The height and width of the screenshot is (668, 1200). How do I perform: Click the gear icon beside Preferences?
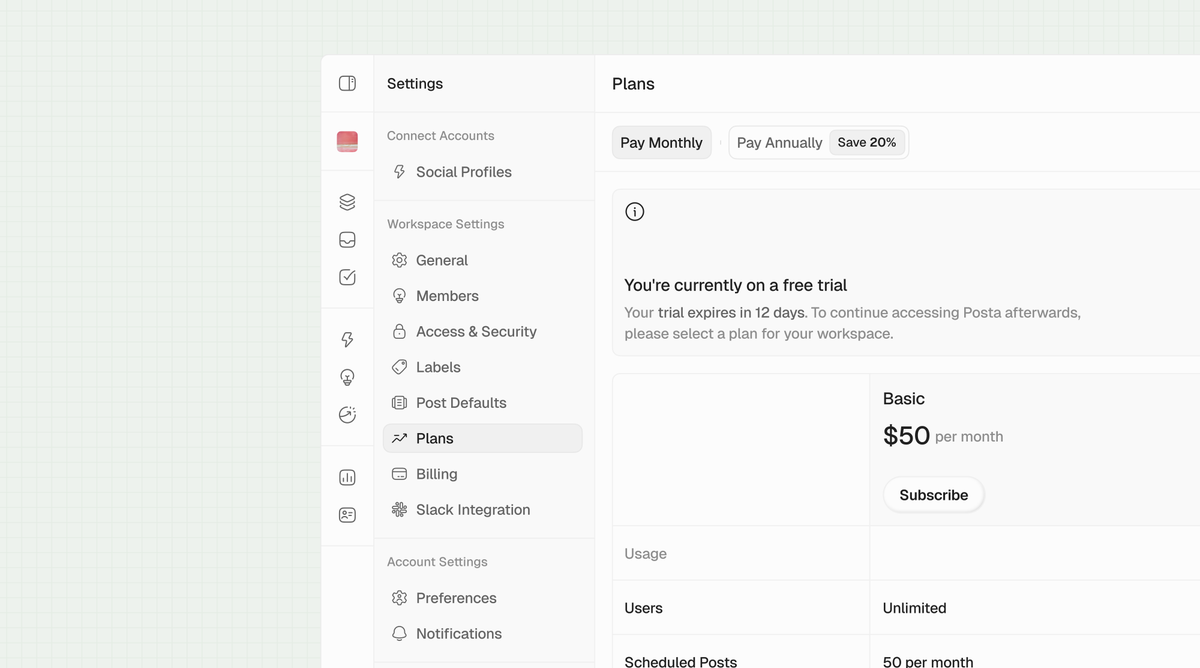[399, 598]
